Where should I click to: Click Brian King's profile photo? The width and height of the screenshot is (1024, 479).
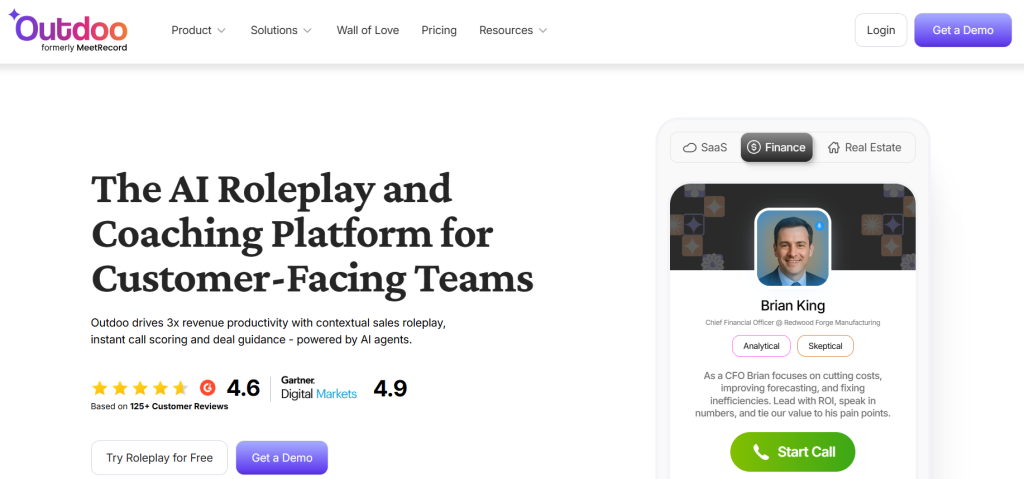pos(792,247)
